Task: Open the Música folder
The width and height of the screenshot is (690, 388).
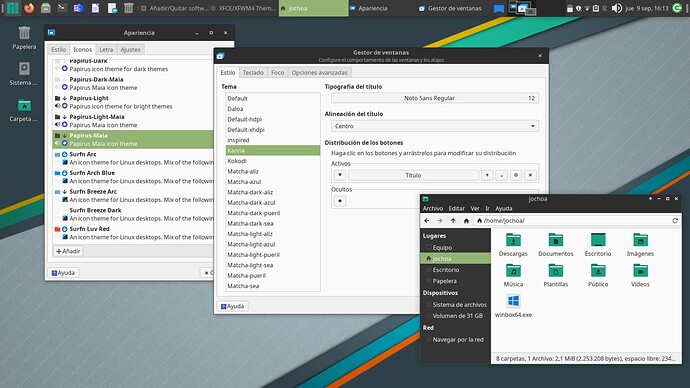Action: pyautogui.click(x=513, y=276)
